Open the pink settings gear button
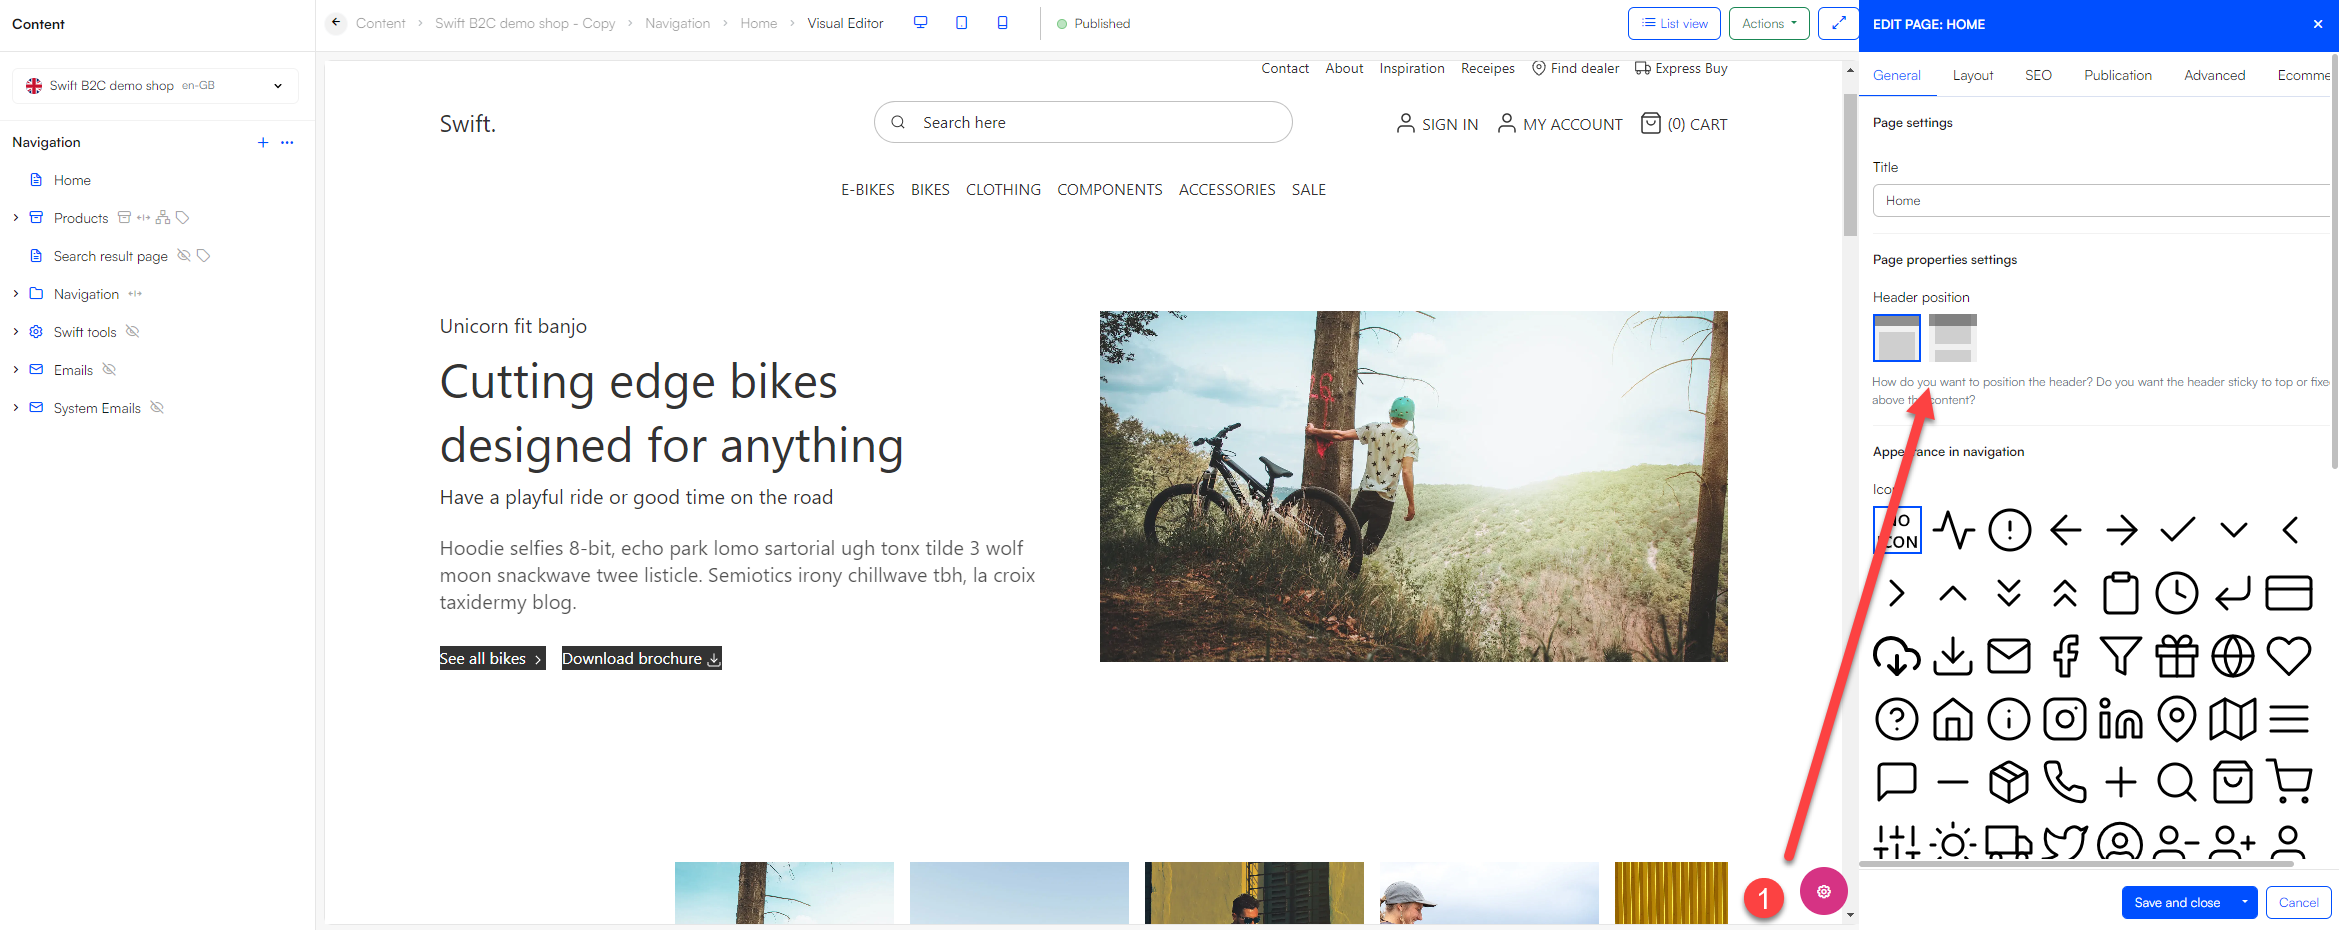 pos(1824,891)
